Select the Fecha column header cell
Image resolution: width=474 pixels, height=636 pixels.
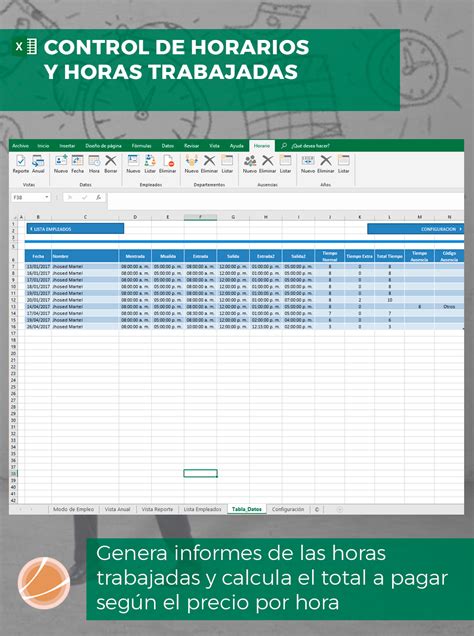pos(38,256)
